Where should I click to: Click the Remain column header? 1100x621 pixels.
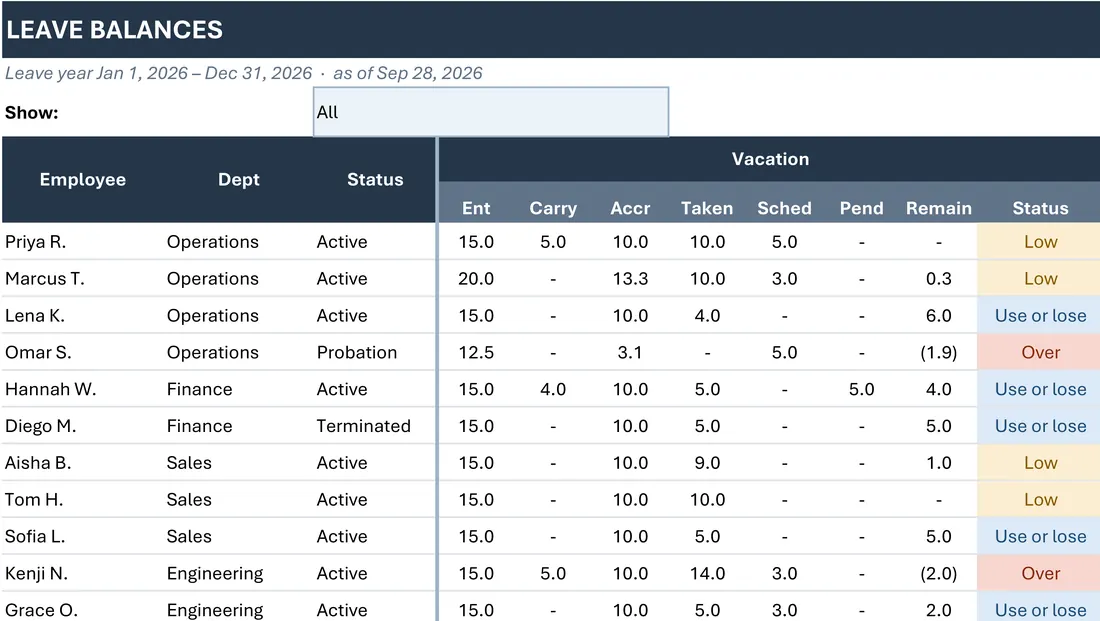[x=939, y=208]
